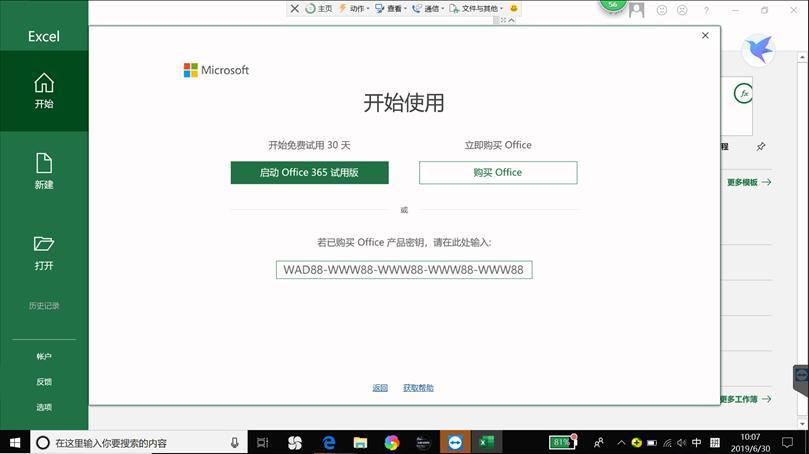Click the 获取帮助 get help link
This screenshot has width=809, height=454.
tap(418, 388)
